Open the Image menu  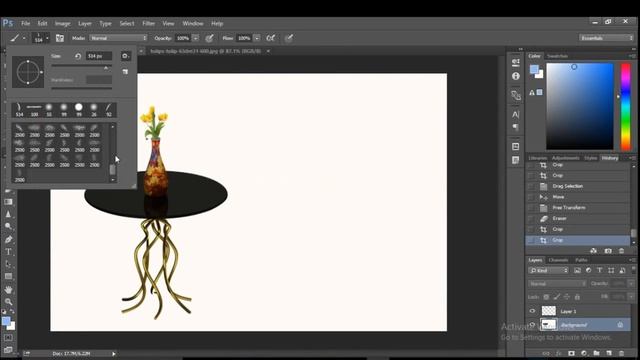pyautogui.click(x=62, y=23)
